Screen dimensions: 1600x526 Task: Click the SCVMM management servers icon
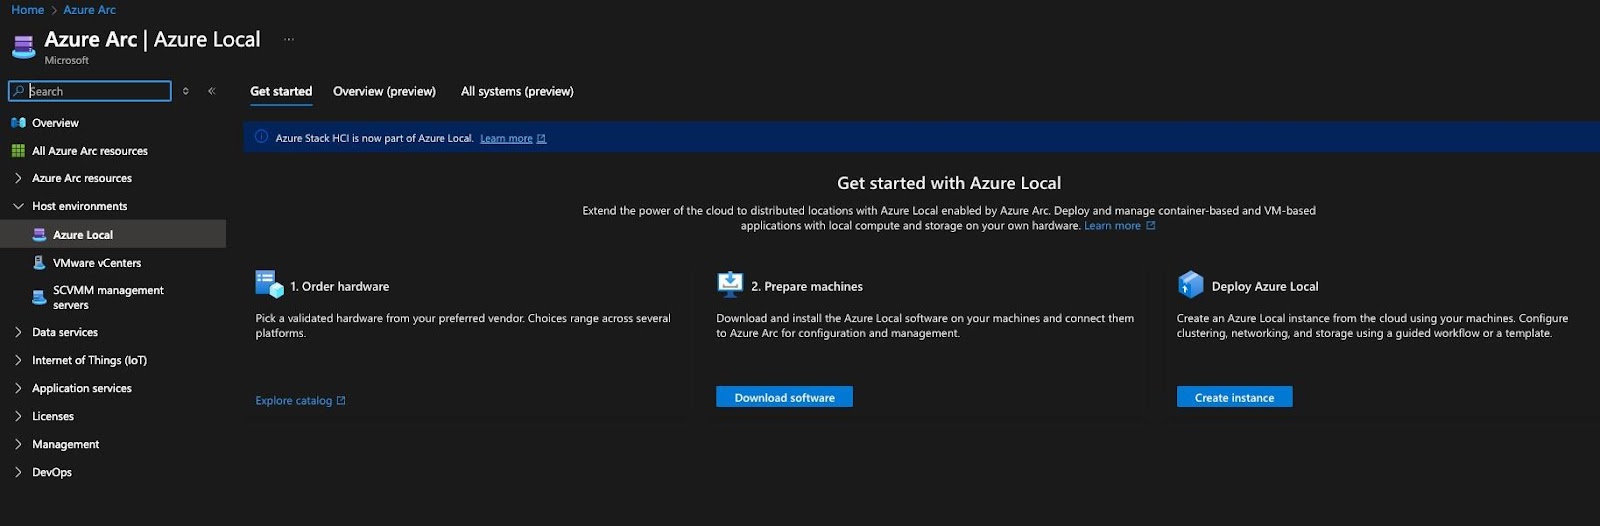[x=39, y=297]
